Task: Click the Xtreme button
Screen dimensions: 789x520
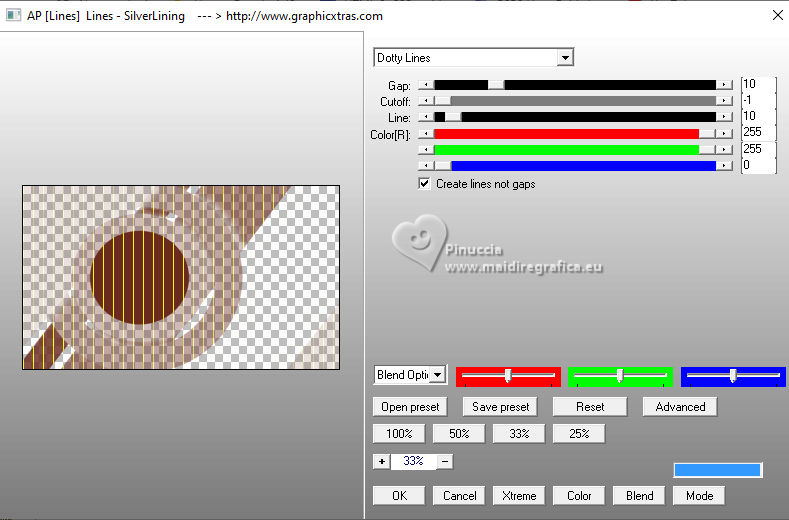Action: 519,496
